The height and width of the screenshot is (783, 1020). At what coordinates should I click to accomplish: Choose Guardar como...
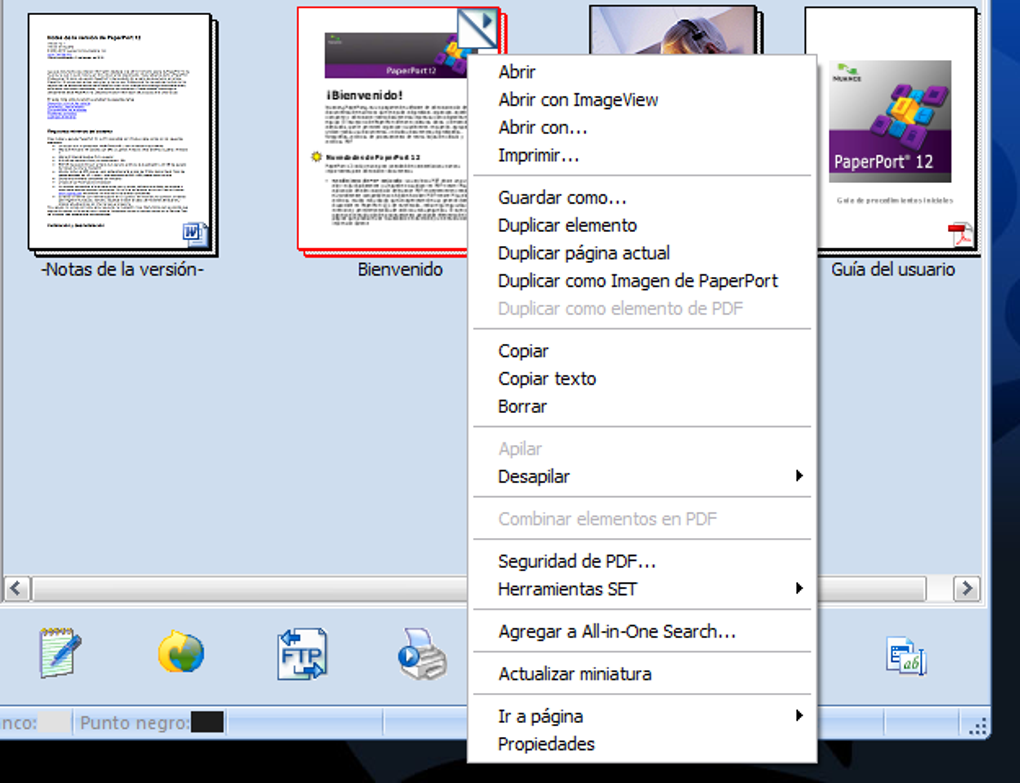[x=642, y=198]
